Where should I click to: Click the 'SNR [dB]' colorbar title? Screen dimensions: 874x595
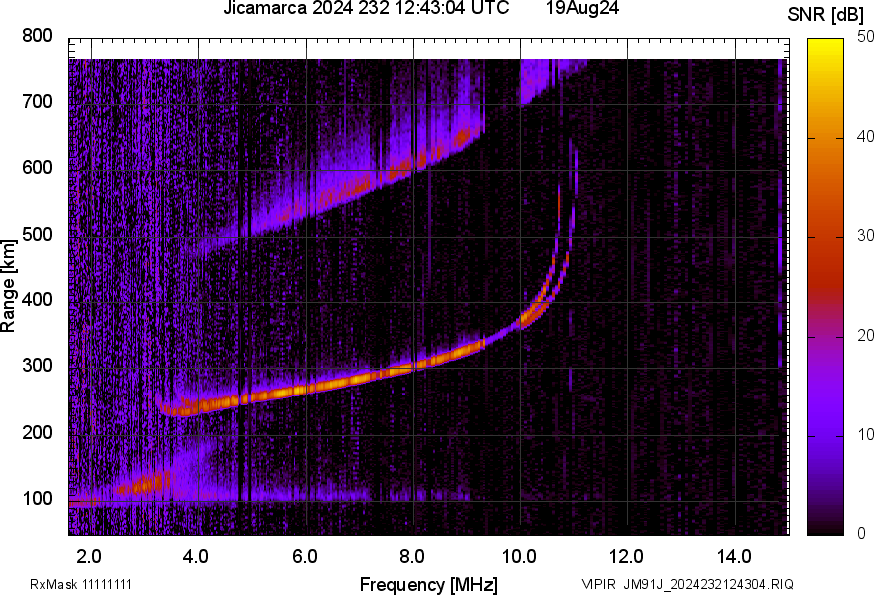[825, 15]
